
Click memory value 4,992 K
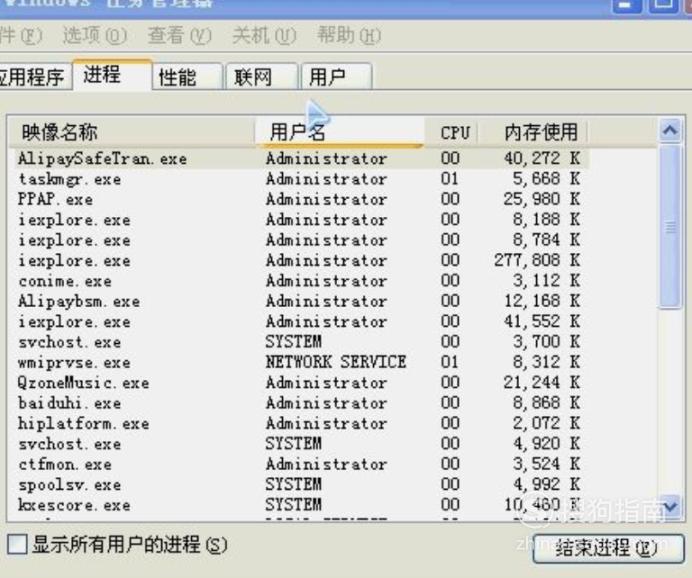tap(547, 484)
